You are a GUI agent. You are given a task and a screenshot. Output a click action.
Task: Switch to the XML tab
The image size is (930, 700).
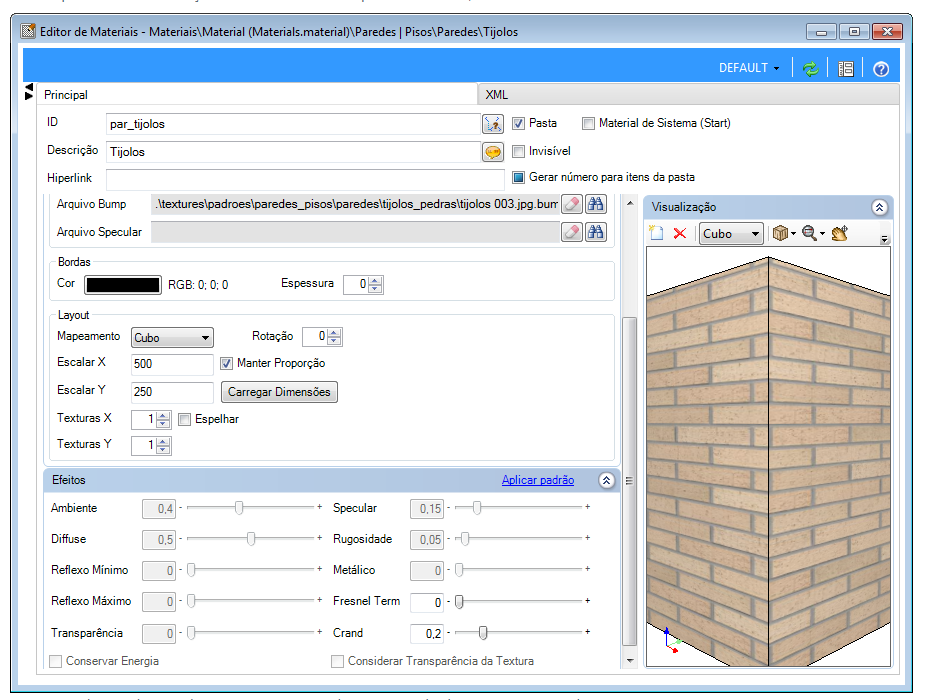(689, 95)
